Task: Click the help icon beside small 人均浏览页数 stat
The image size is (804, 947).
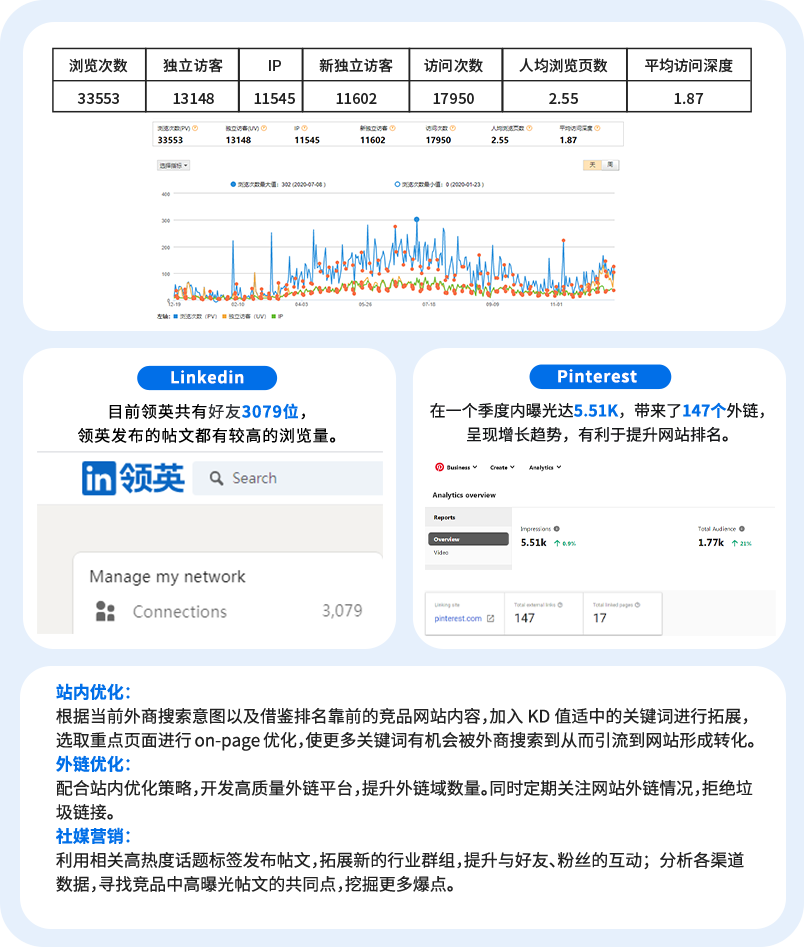Action: pos(529,128)
